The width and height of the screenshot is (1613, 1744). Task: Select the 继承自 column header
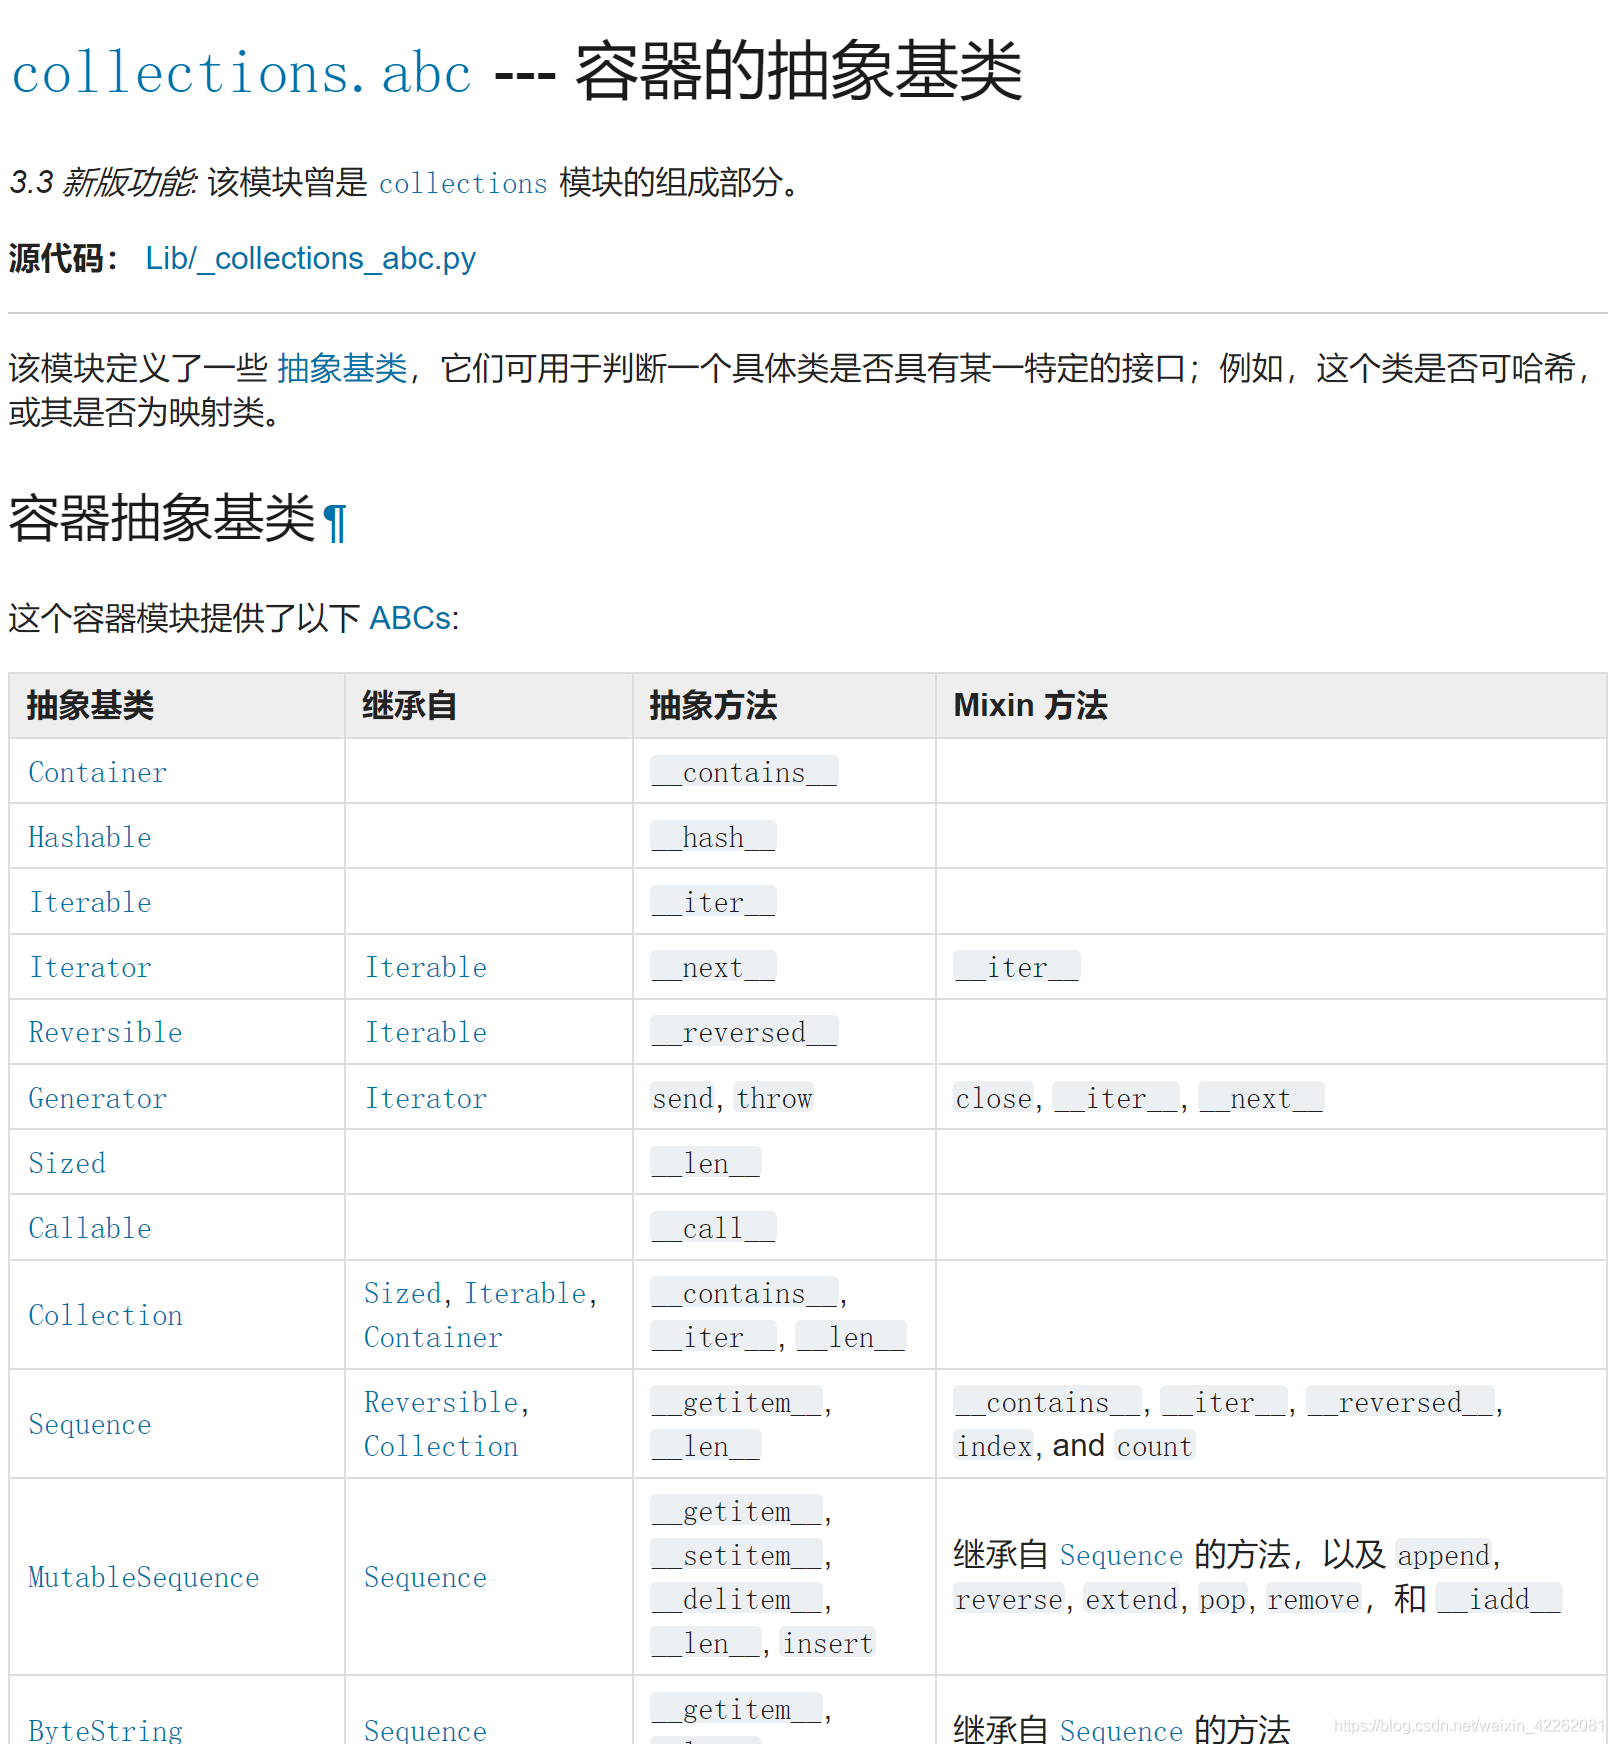(x=409, y=705)
